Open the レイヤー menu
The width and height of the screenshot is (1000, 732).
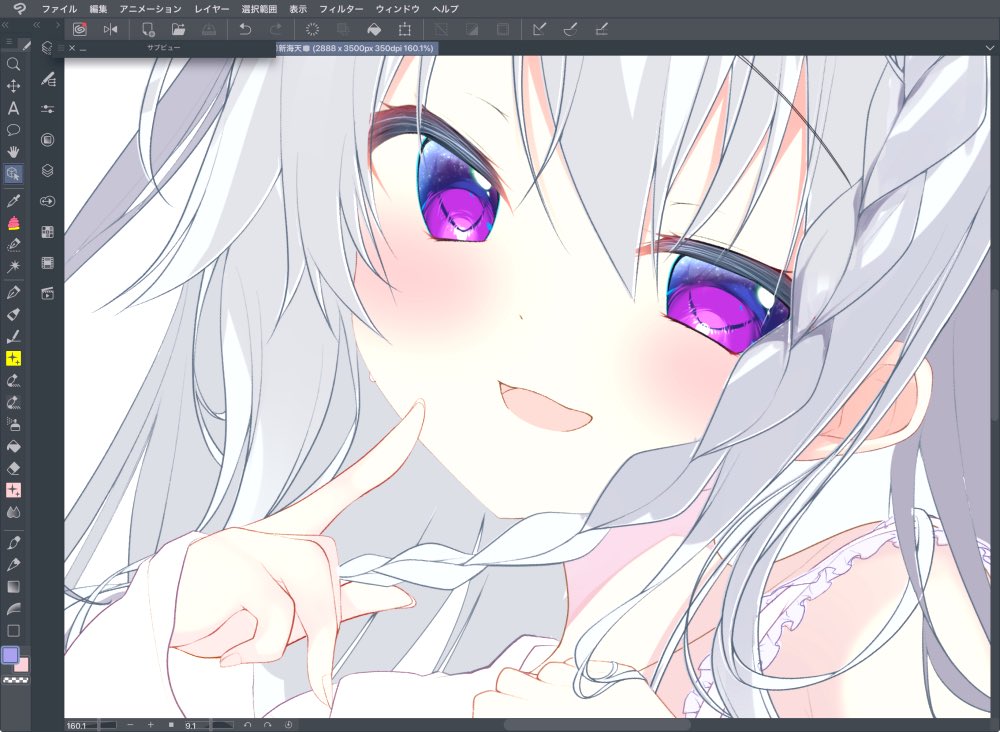(x=212, y=9)
